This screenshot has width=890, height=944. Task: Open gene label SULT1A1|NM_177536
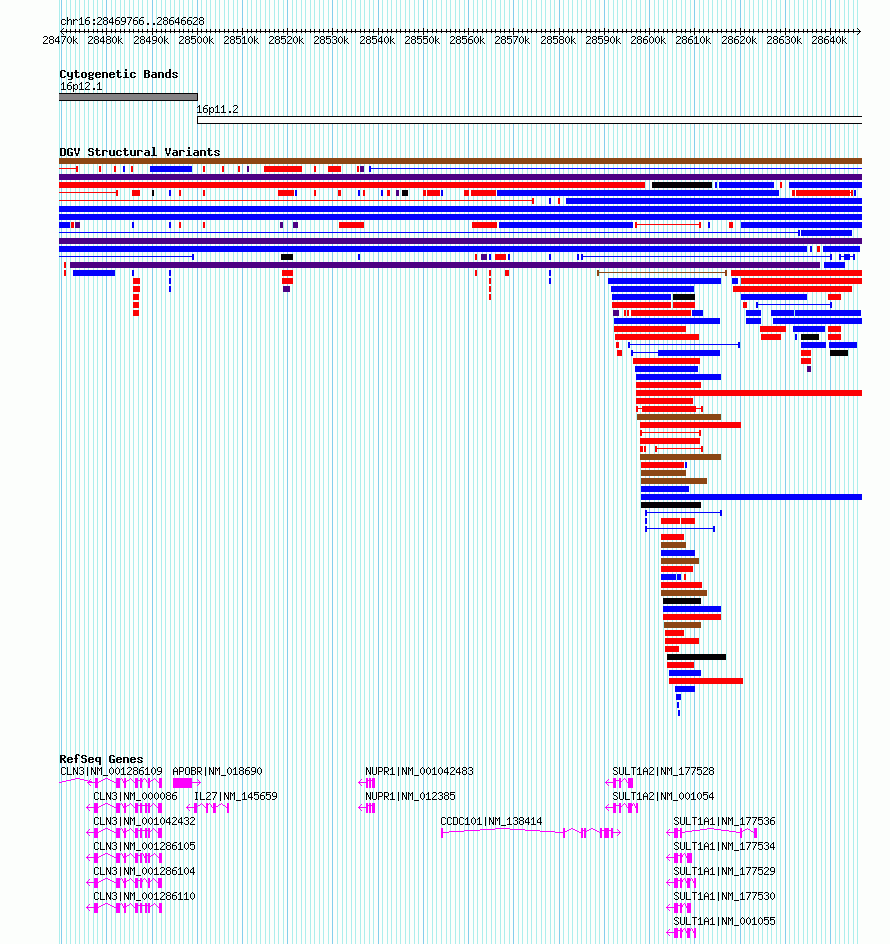tap(724, 821)
